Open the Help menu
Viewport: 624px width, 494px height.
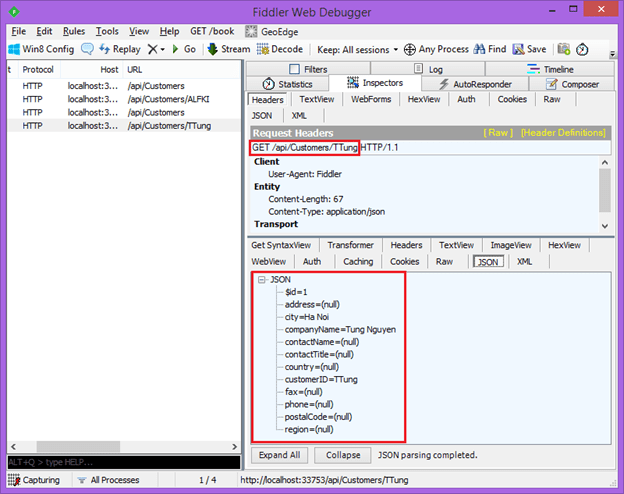170,31
